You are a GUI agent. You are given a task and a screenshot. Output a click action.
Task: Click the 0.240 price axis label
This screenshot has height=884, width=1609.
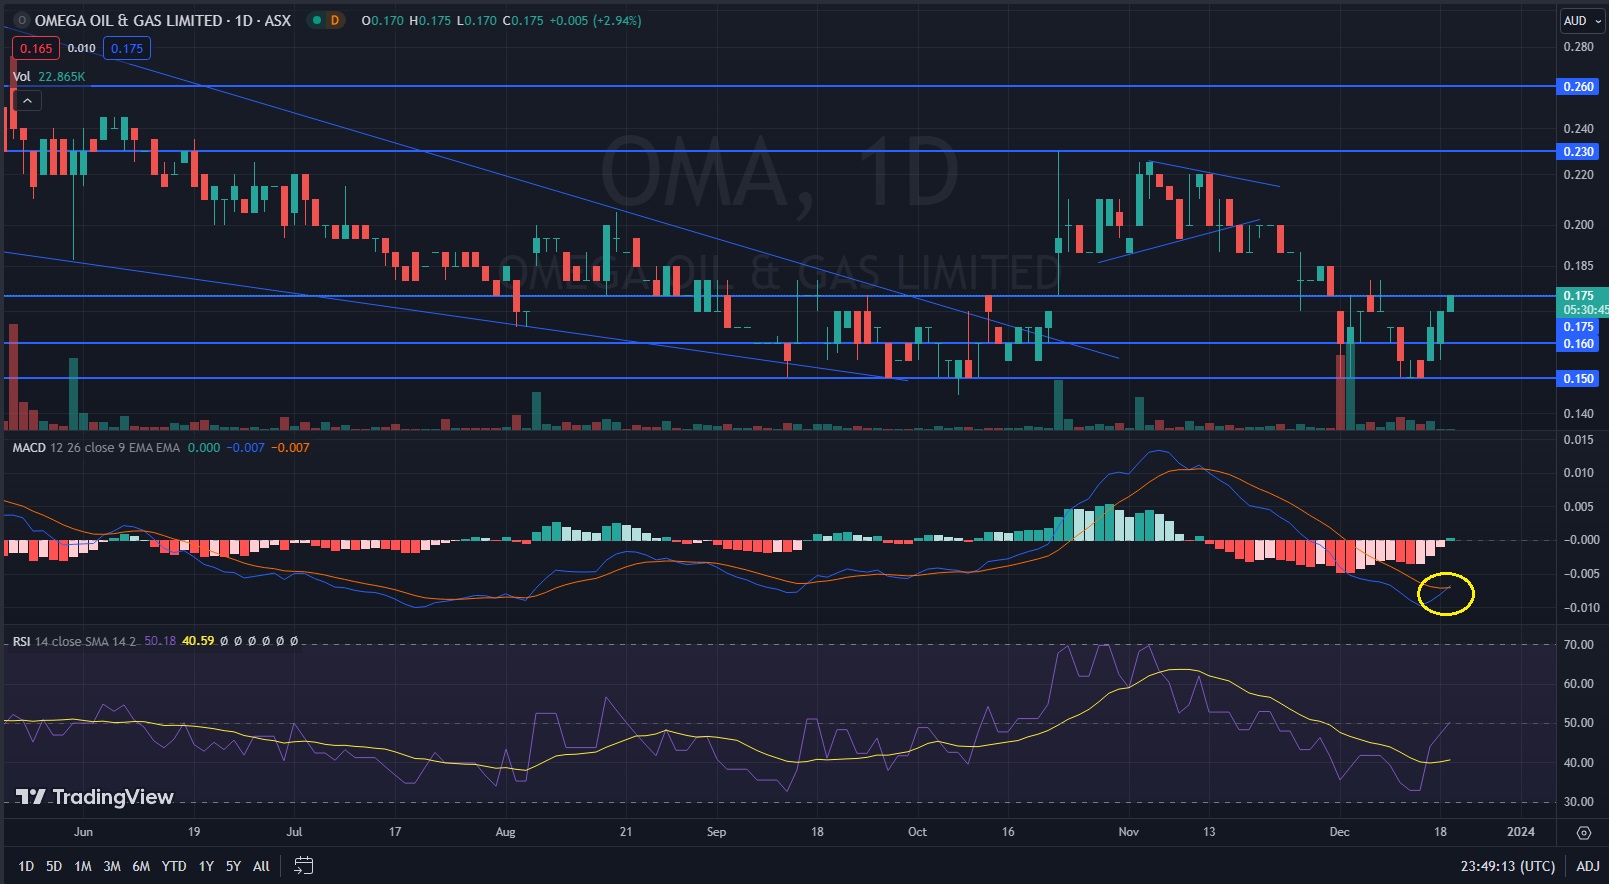point(1578,128)
